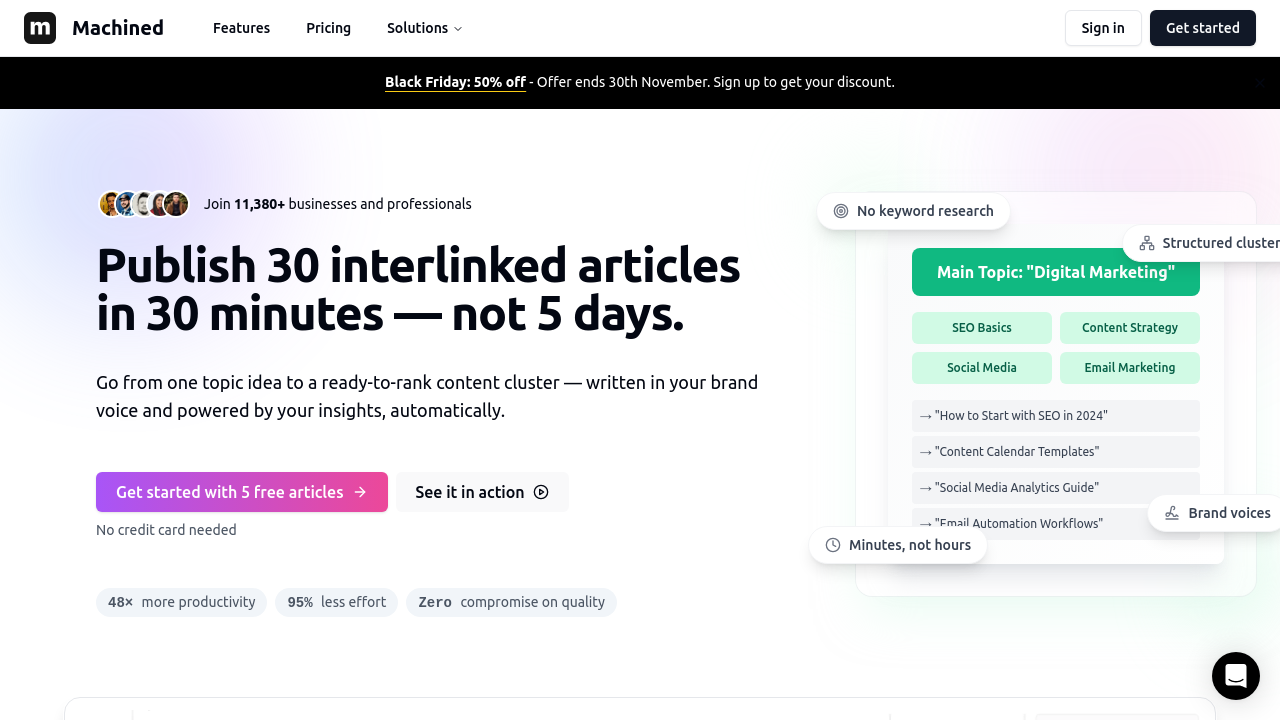Expand the Solutions dropdown menu
This screenshot has height=720, width=1280.
[x=424, y=28]
